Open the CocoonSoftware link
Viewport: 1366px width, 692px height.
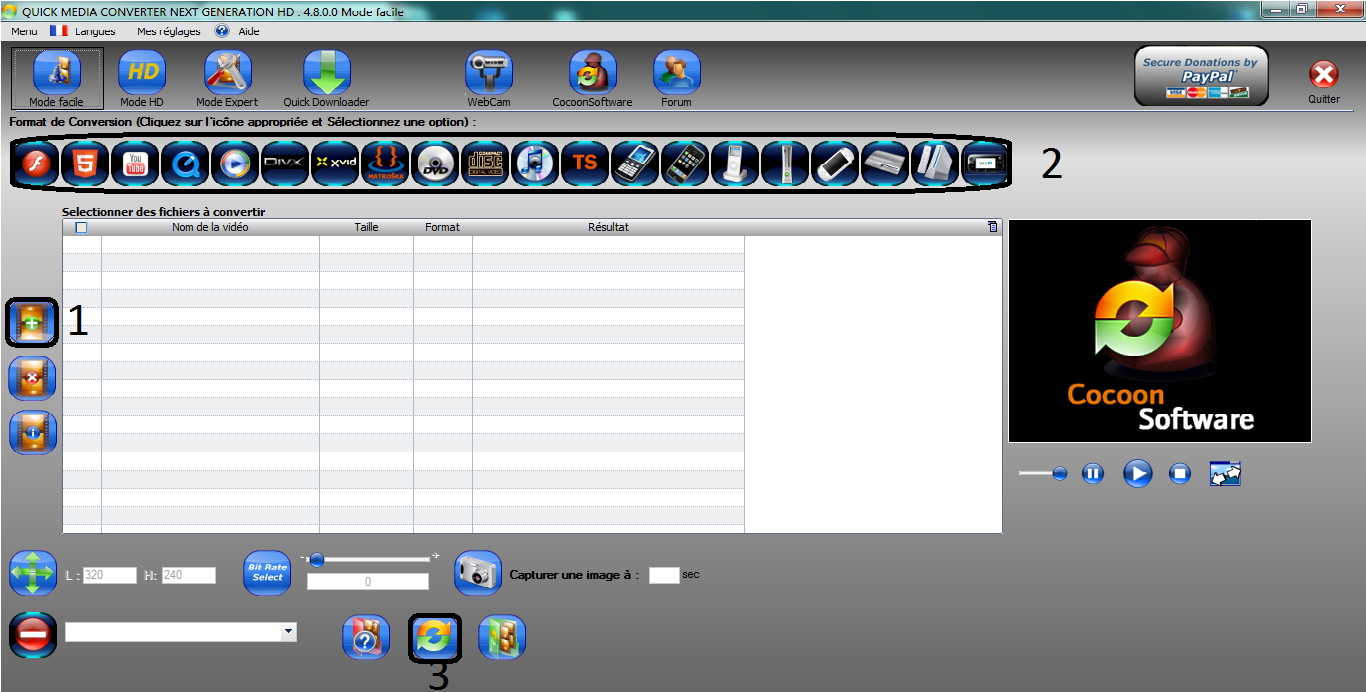click(x=593, y=78)
